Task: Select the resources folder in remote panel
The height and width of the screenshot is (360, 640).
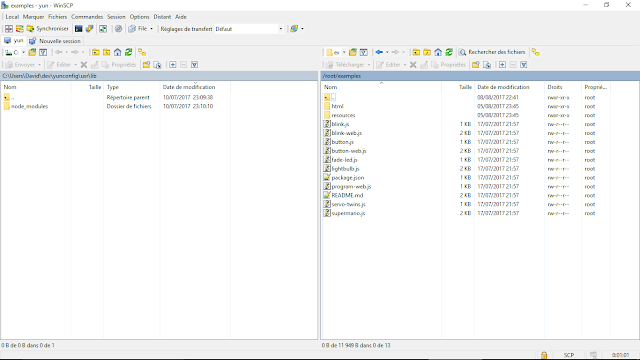Action: (343, 116)
